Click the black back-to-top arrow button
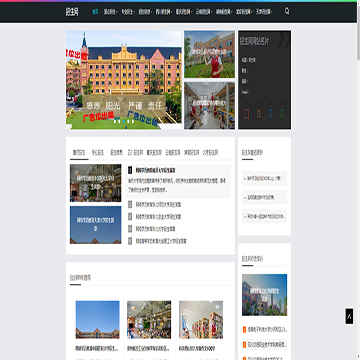This screenshot has width=360, height=360. click(349, 316)
